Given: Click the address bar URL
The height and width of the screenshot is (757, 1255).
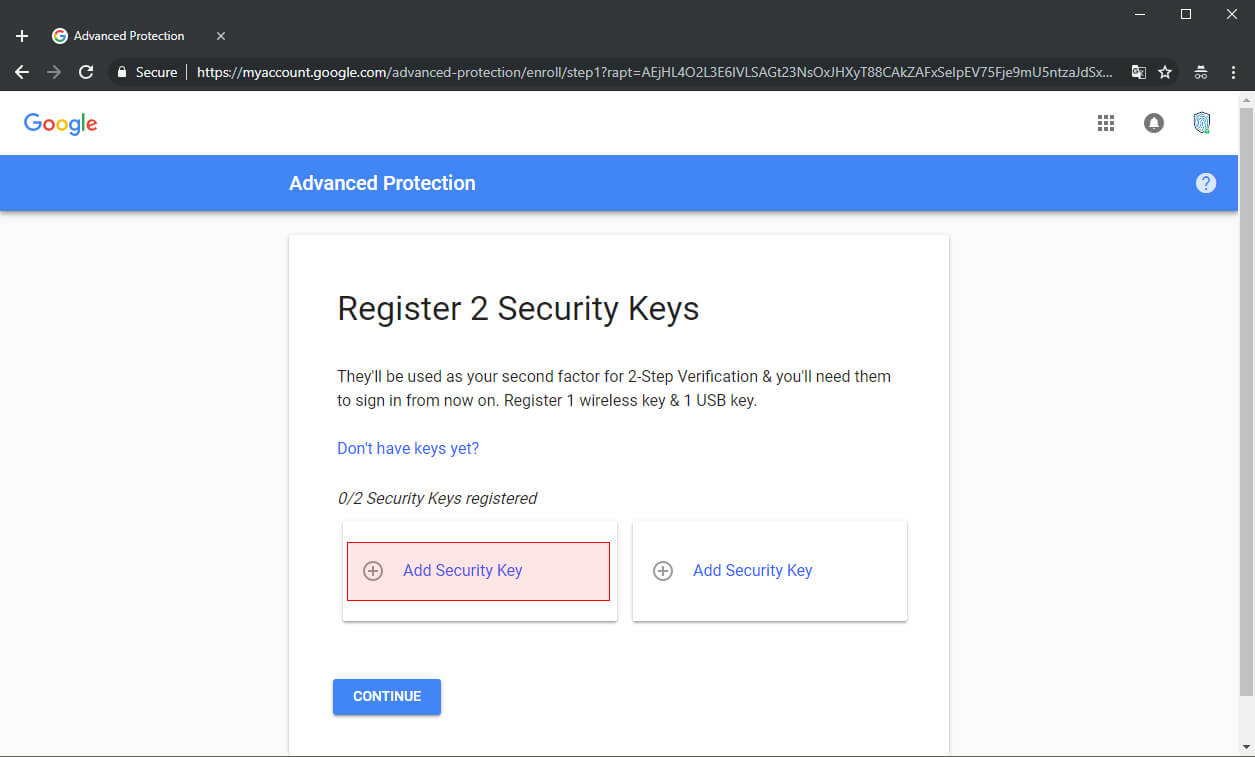Looking at the screenshot, I should 650,72.
